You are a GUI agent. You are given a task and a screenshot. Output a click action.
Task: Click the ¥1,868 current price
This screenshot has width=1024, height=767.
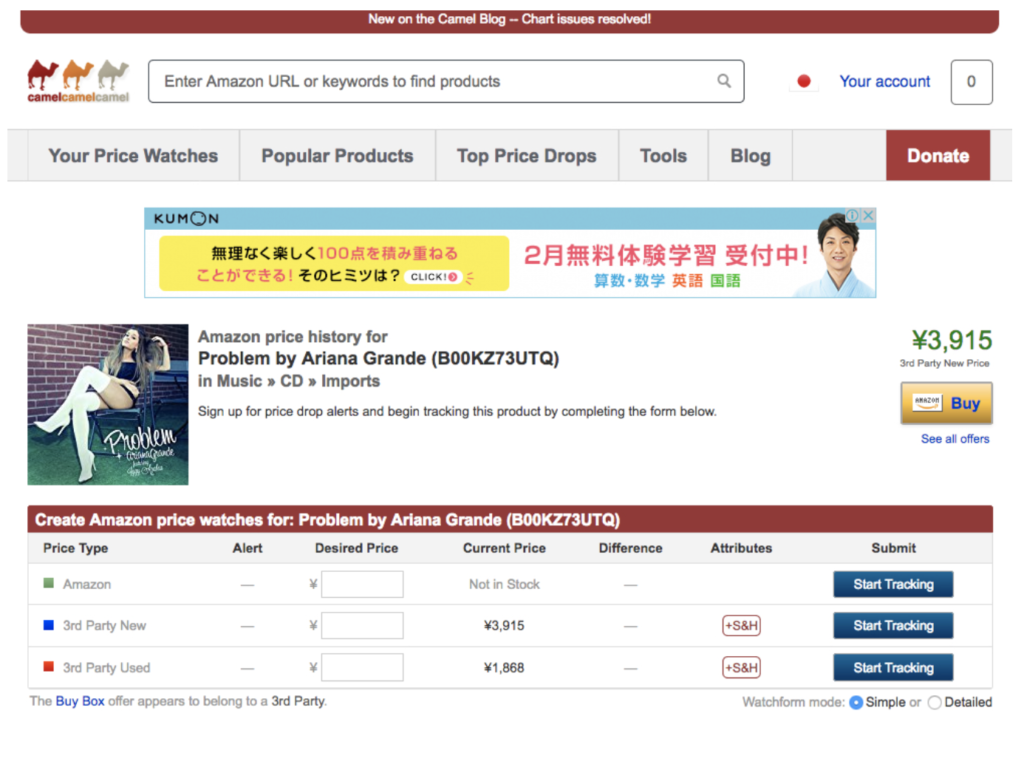coord(504,668)
